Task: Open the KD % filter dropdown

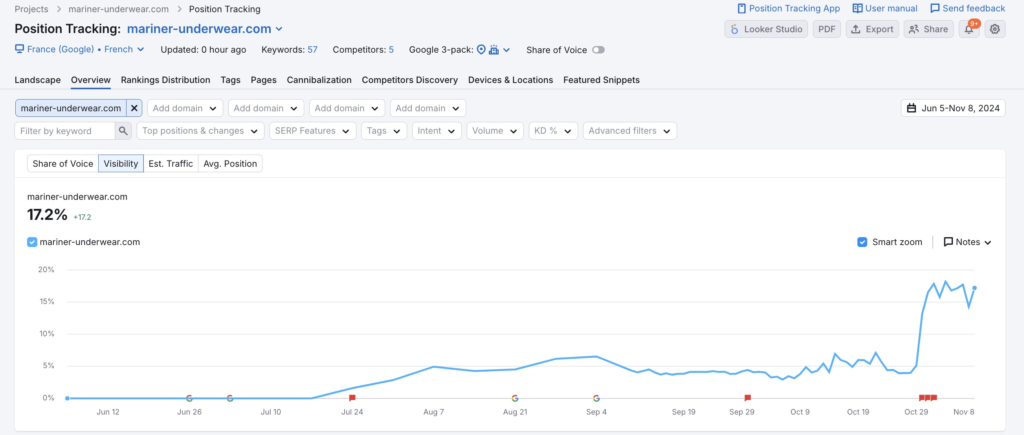Action: click(x=553, y=131)
